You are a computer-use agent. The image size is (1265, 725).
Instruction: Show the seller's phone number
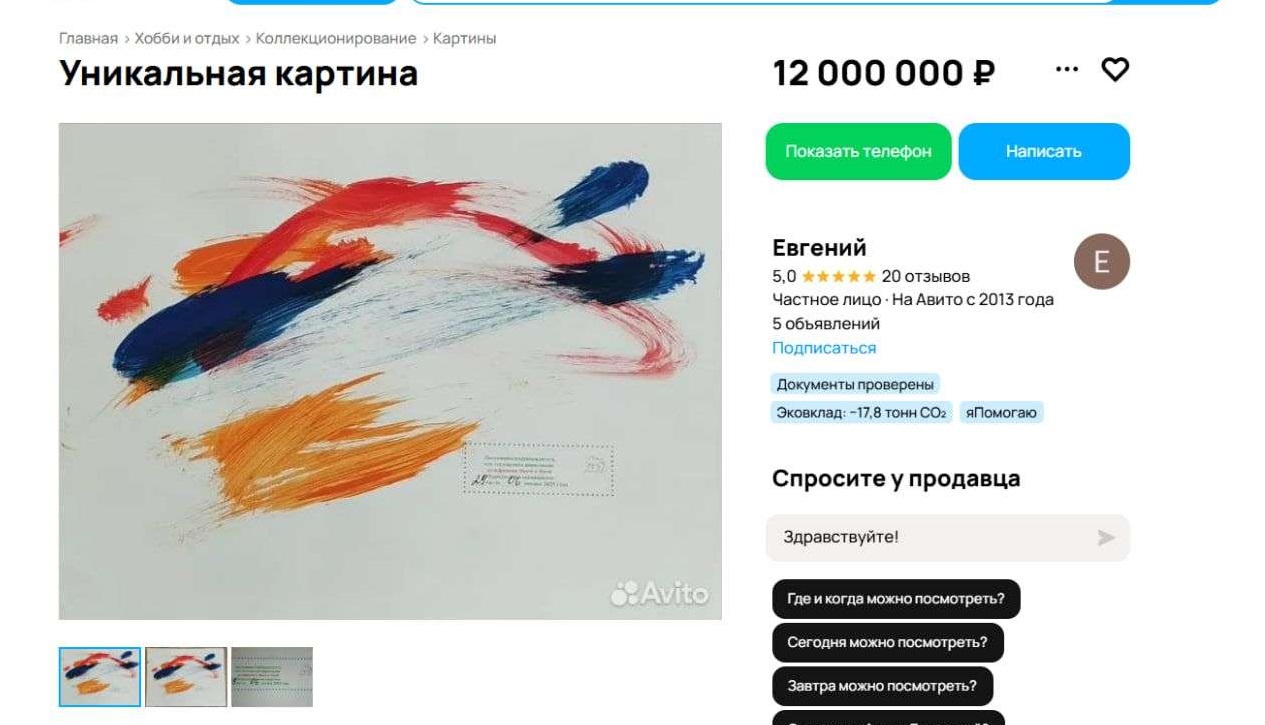[858, 152]
